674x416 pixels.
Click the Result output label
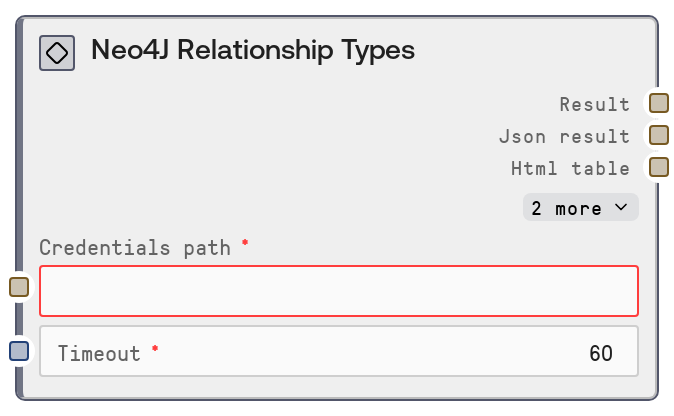[594, 104]
